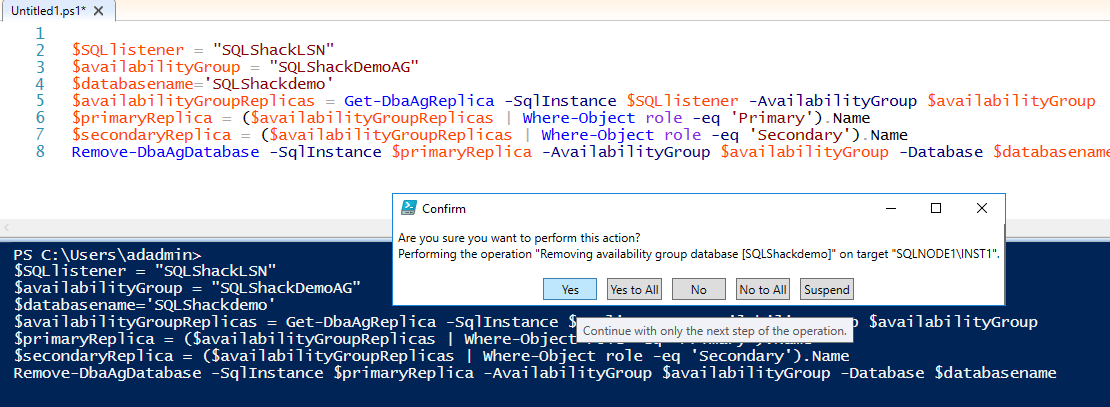Image resolution: width=1110 pixels, height=407 pixels.
Task: Choose Yes to All in dialog
Action: (634, 289)
